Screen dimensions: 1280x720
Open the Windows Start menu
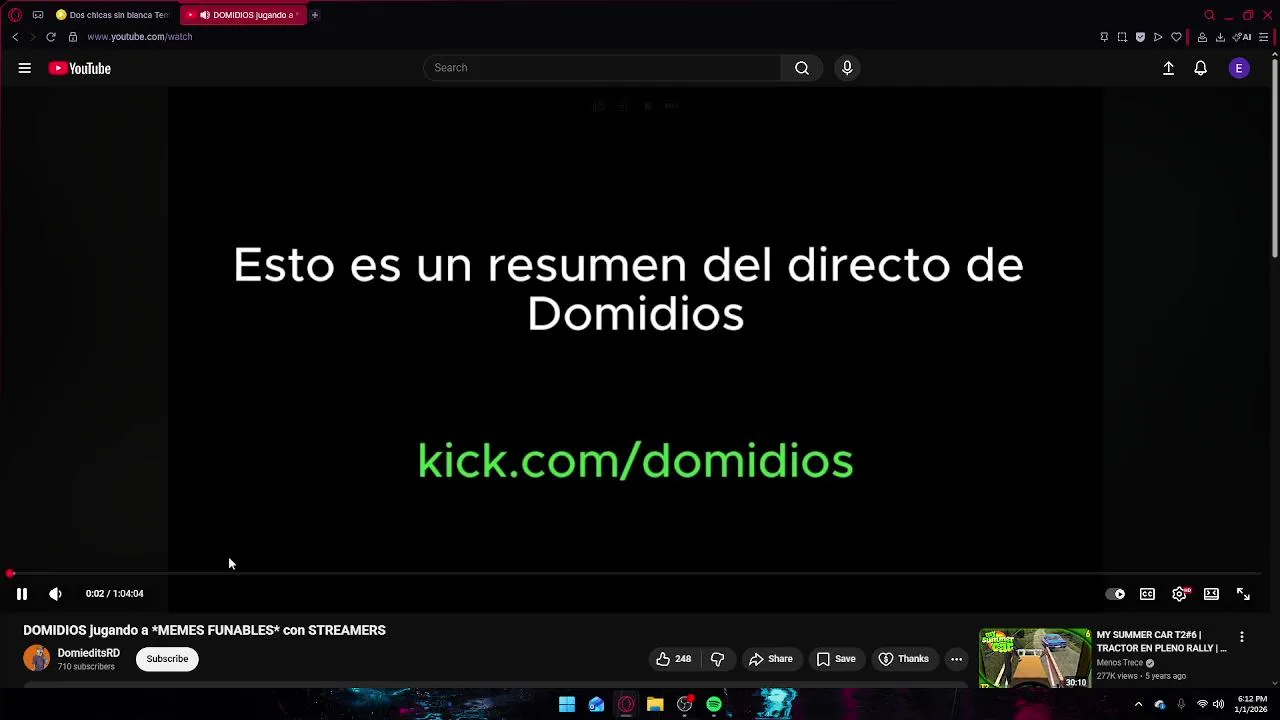pos(567,705)
